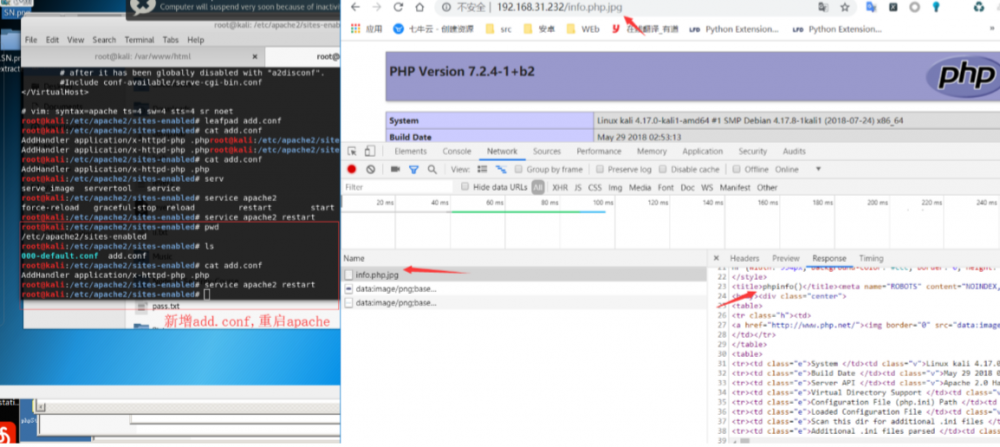Viewport: 1000px width, 447px height.
Task: Bookmark this page with the star icon
Action: [x=845, y=7]
